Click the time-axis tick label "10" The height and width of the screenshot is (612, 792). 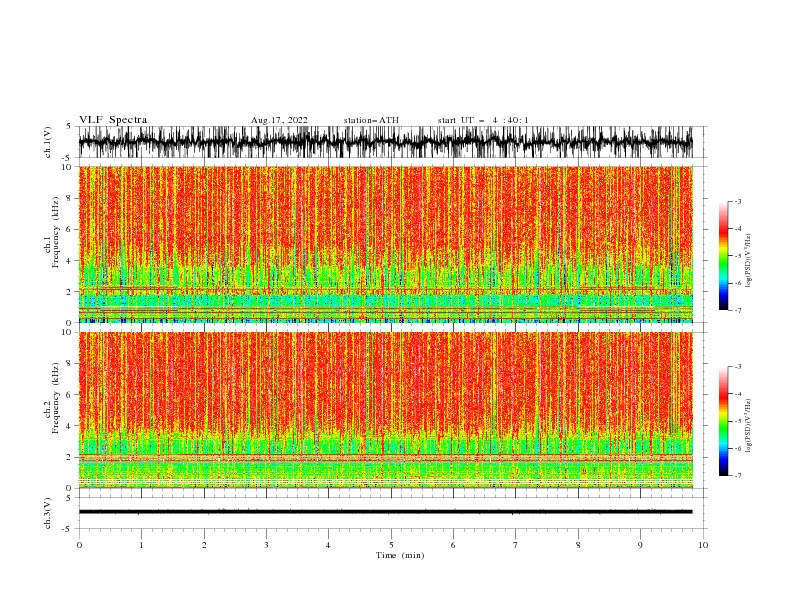703,545
